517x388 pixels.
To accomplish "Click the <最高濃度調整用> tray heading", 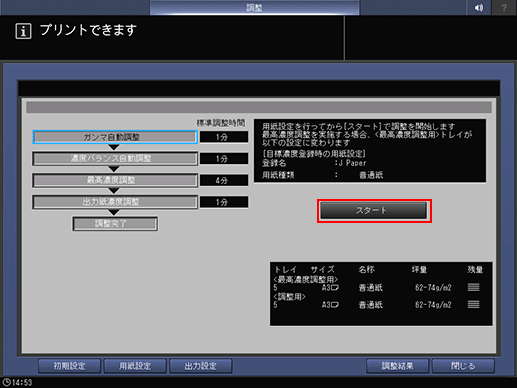I will 306,279.
